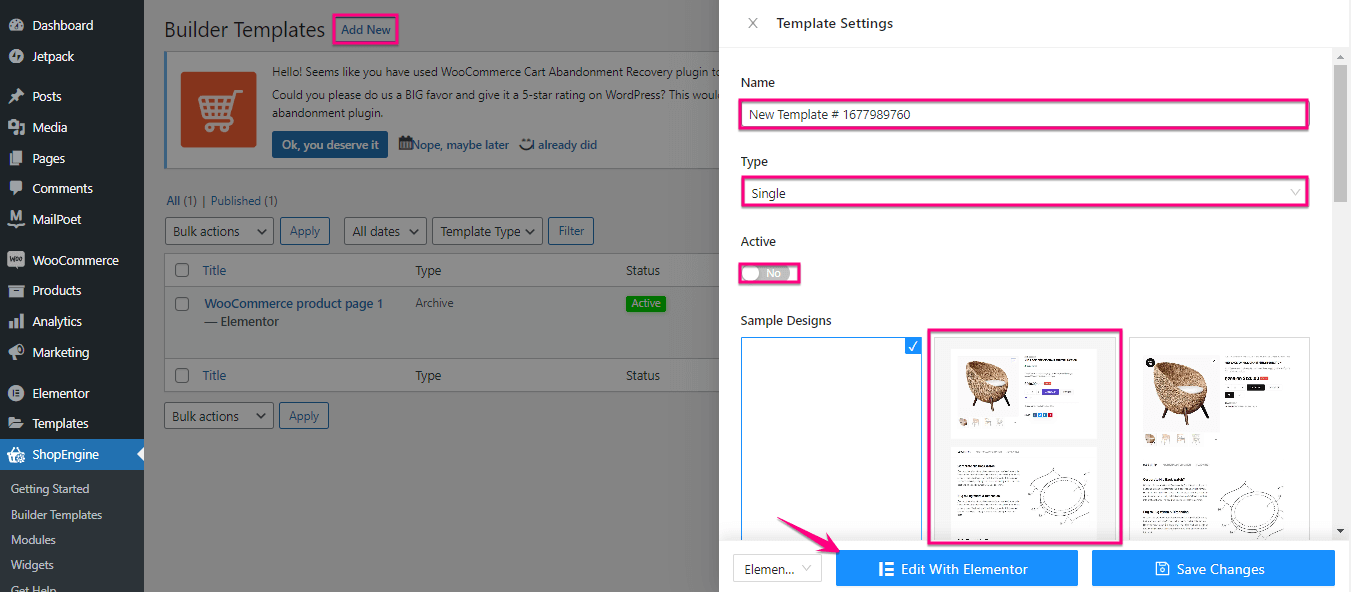Click the Dashboard gauge icon

(16, 25)
